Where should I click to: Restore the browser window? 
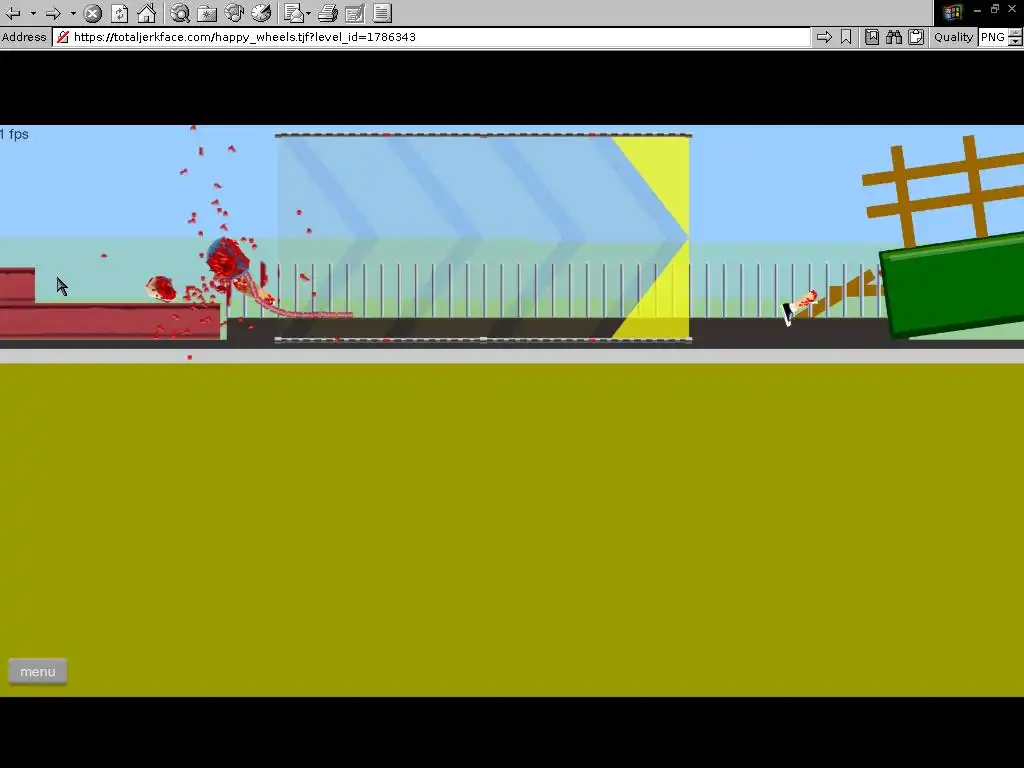[x=995, y=9]
